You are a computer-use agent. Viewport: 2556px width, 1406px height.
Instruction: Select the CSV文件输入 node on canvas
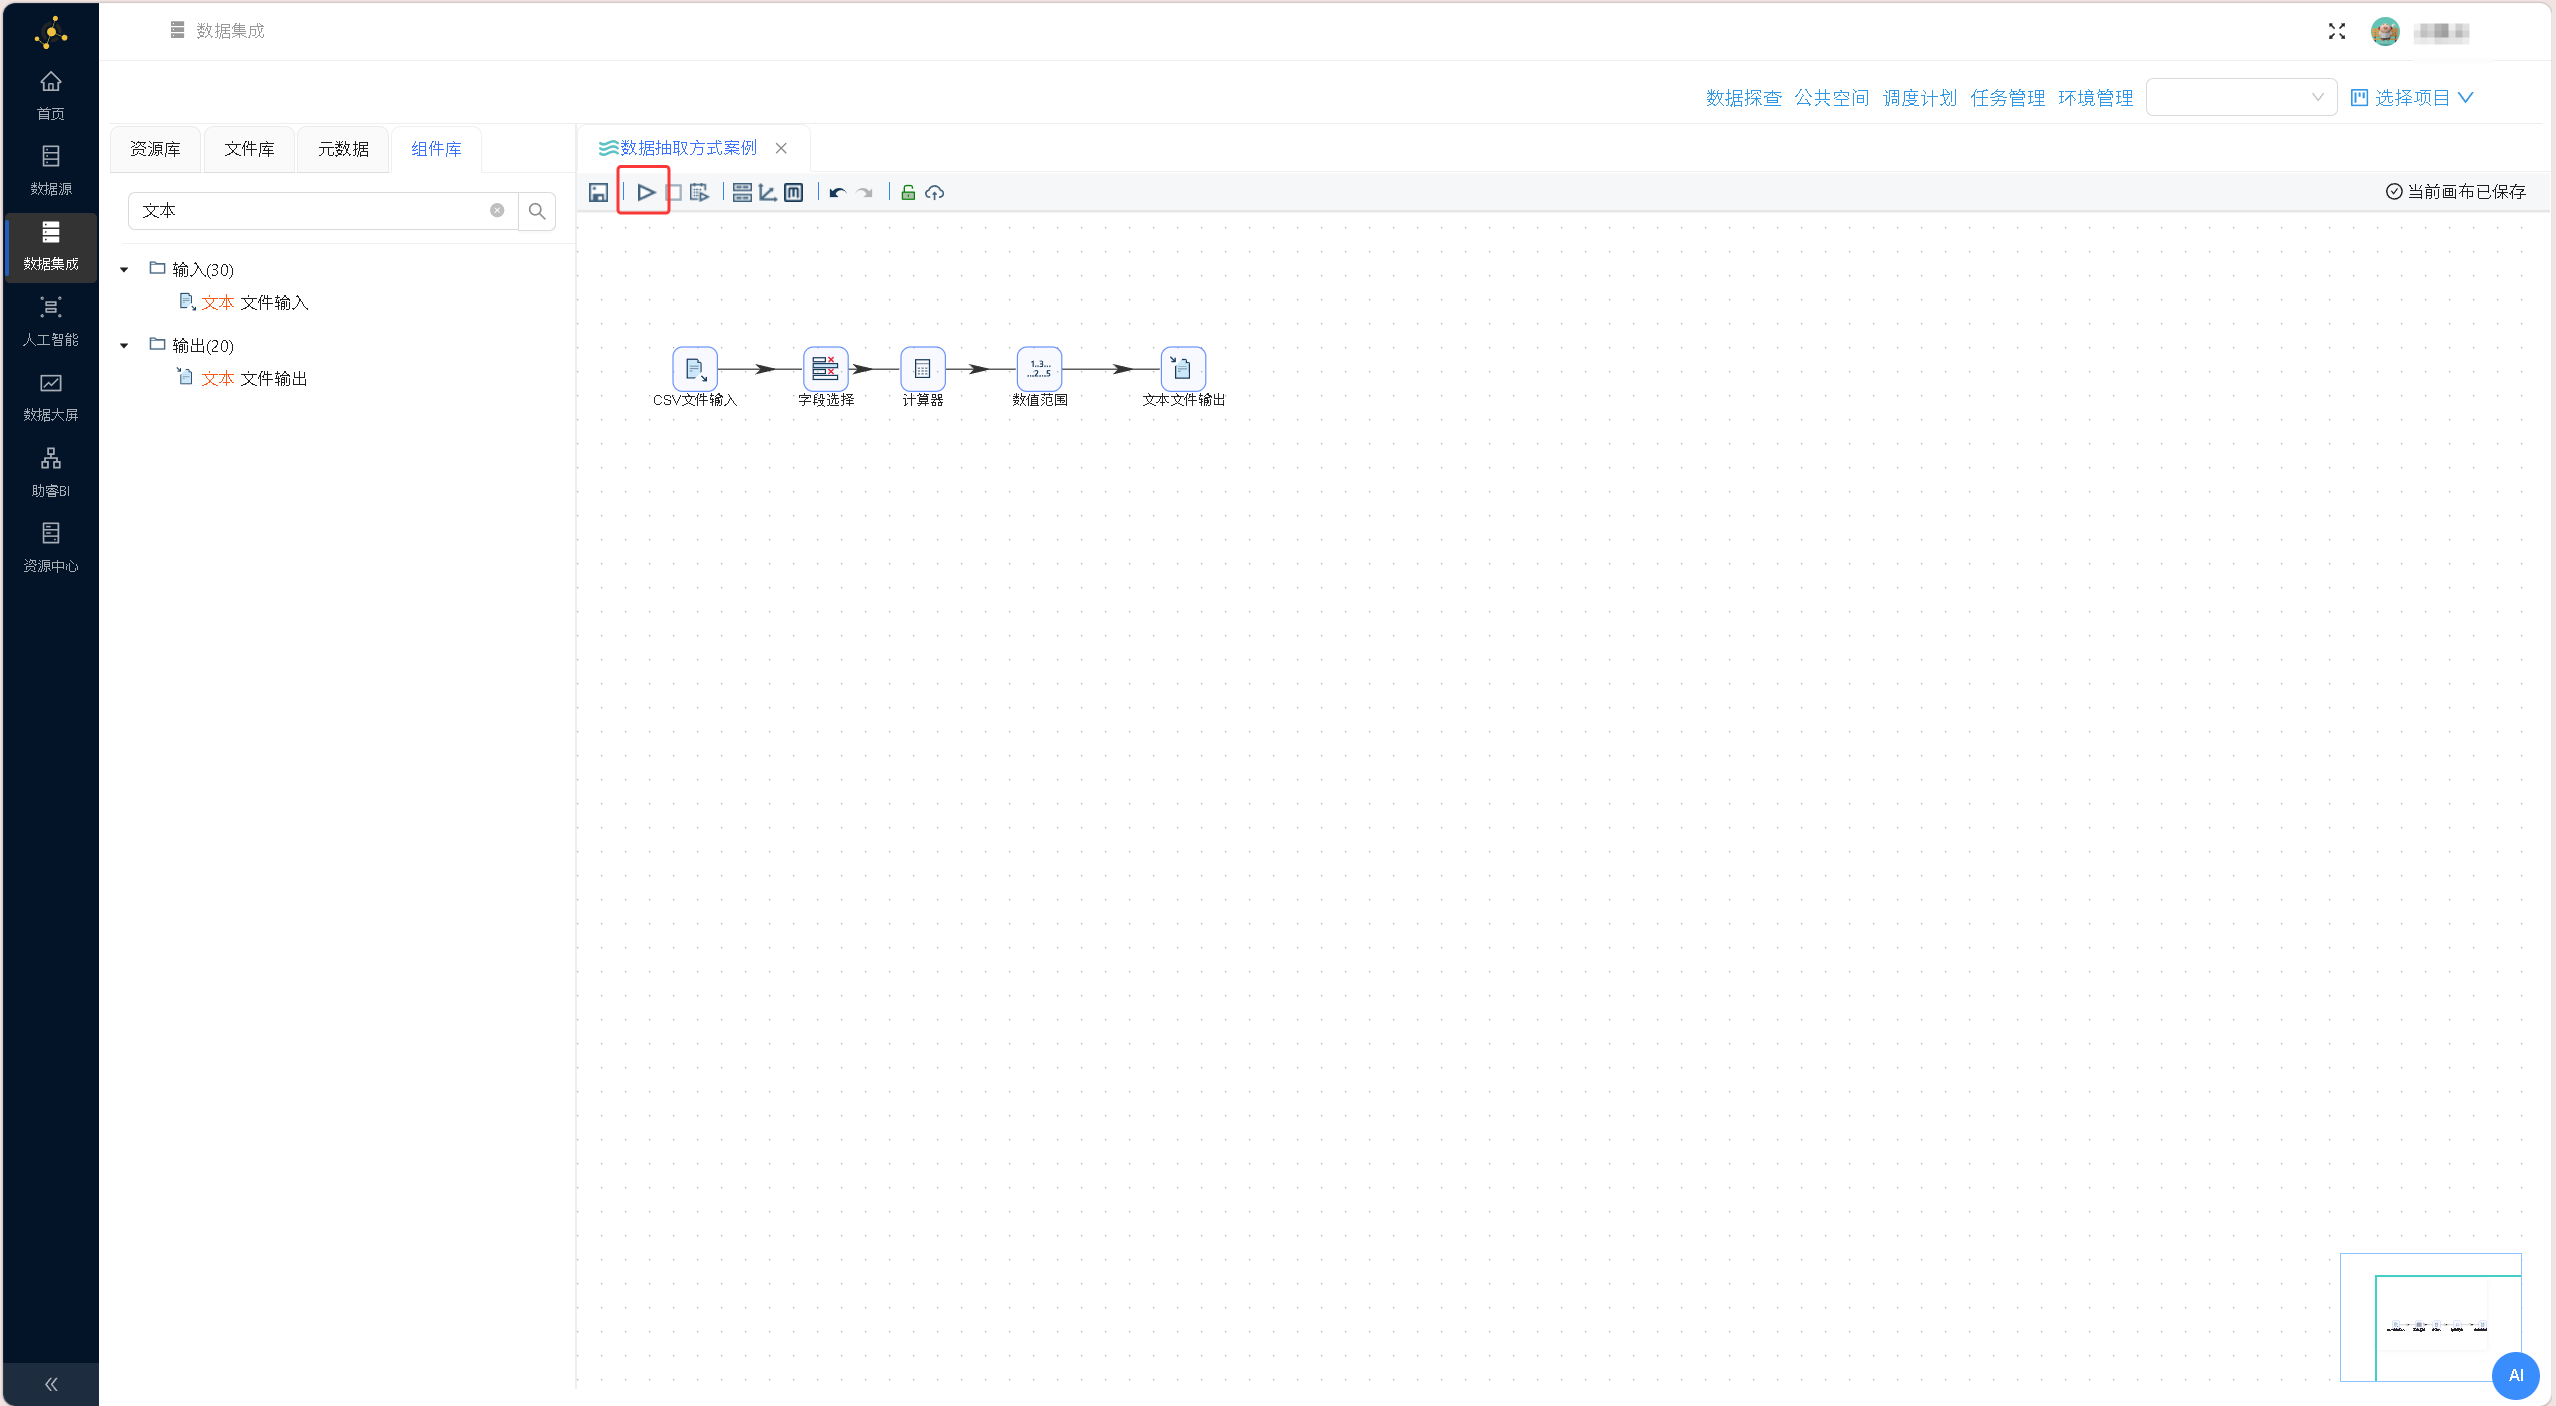695,369
